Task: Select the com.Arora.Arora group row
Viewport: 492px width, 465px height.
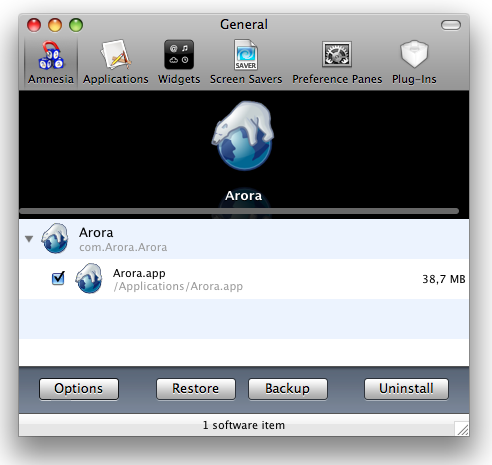Action: pyautogui.click(x=244, y=239)
